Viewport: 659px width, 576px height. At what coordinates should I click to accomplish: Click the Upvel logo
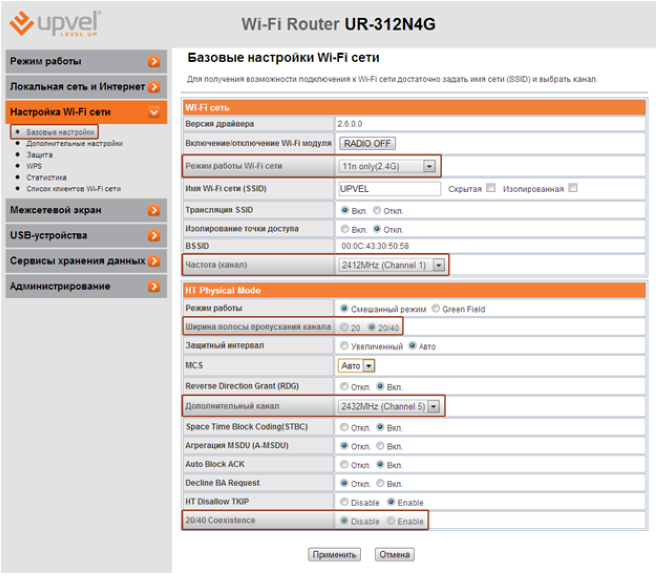pos(55,24)
